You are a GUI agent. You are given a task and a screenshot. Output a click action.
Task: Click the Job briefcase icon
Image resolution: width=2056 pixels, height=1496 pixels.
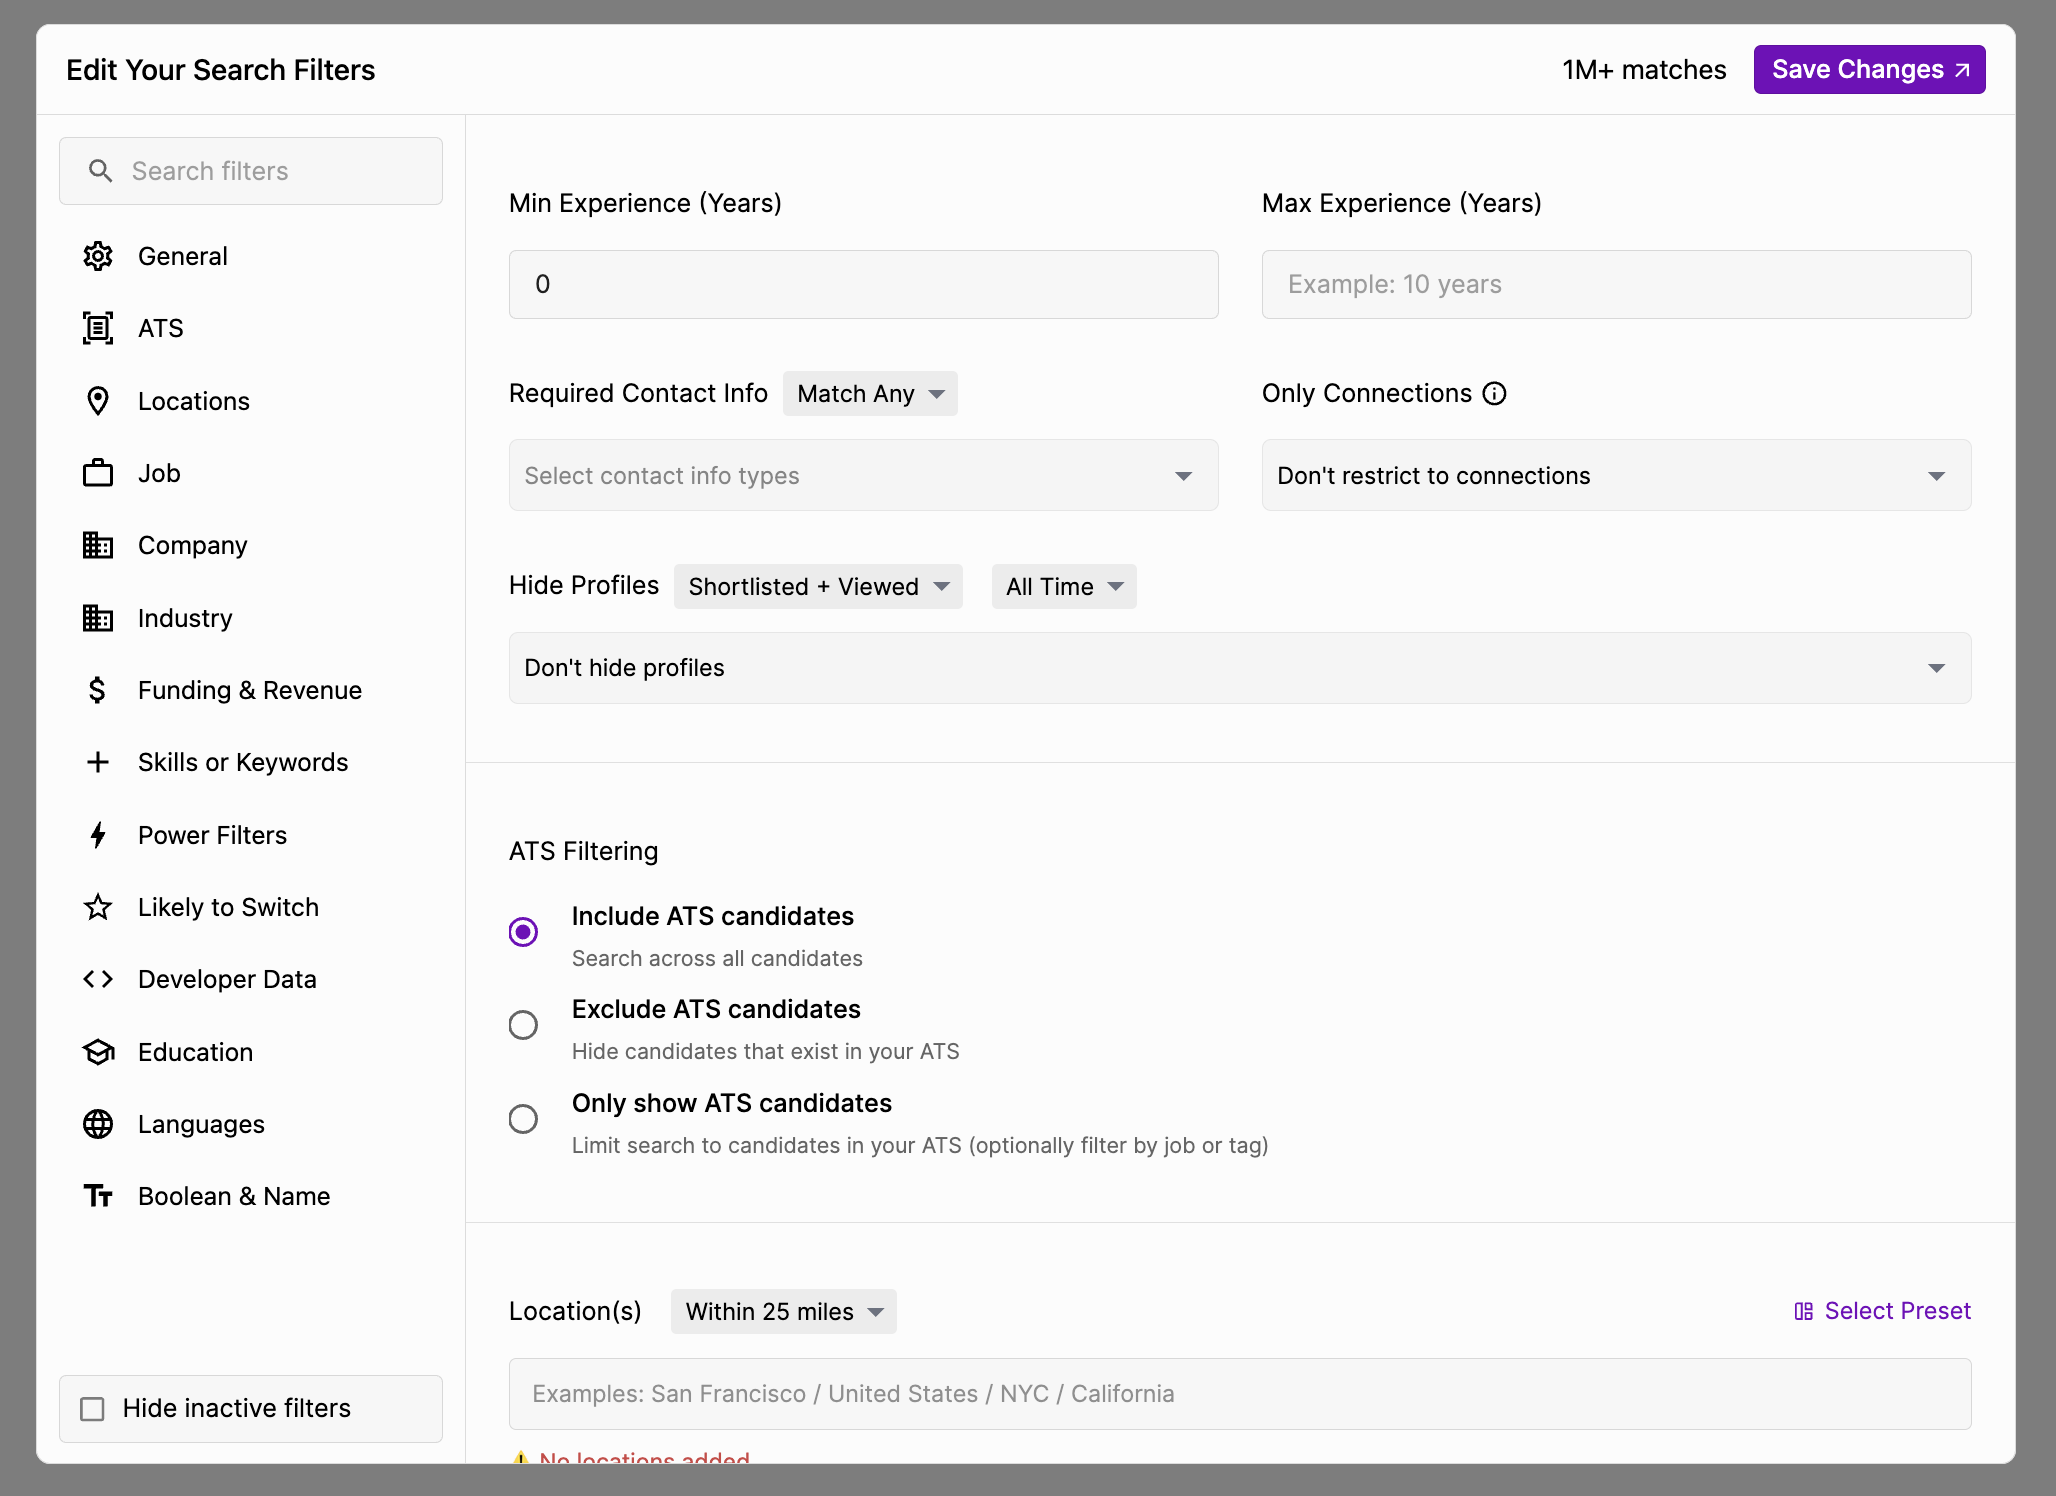pos(98,473)
